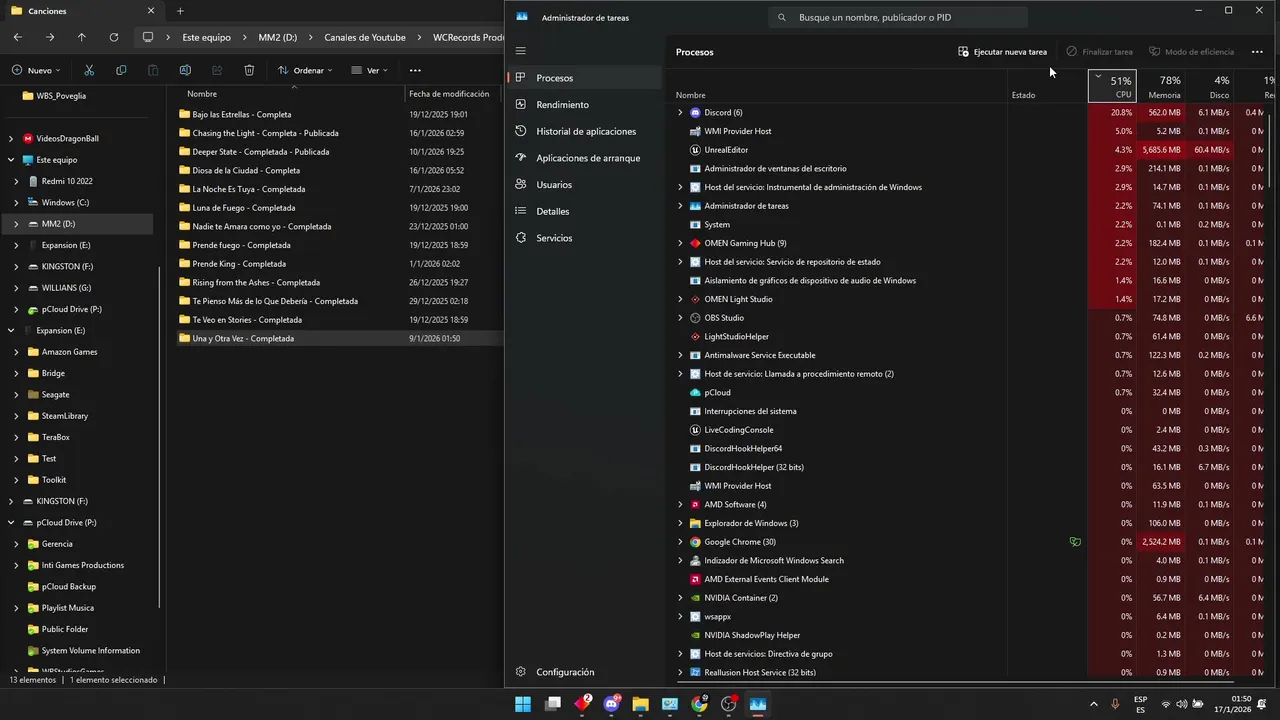Switch to Usuarios page
This screenshot has height=720, width=1280.
pyautogui.click(x=584, y=185)
